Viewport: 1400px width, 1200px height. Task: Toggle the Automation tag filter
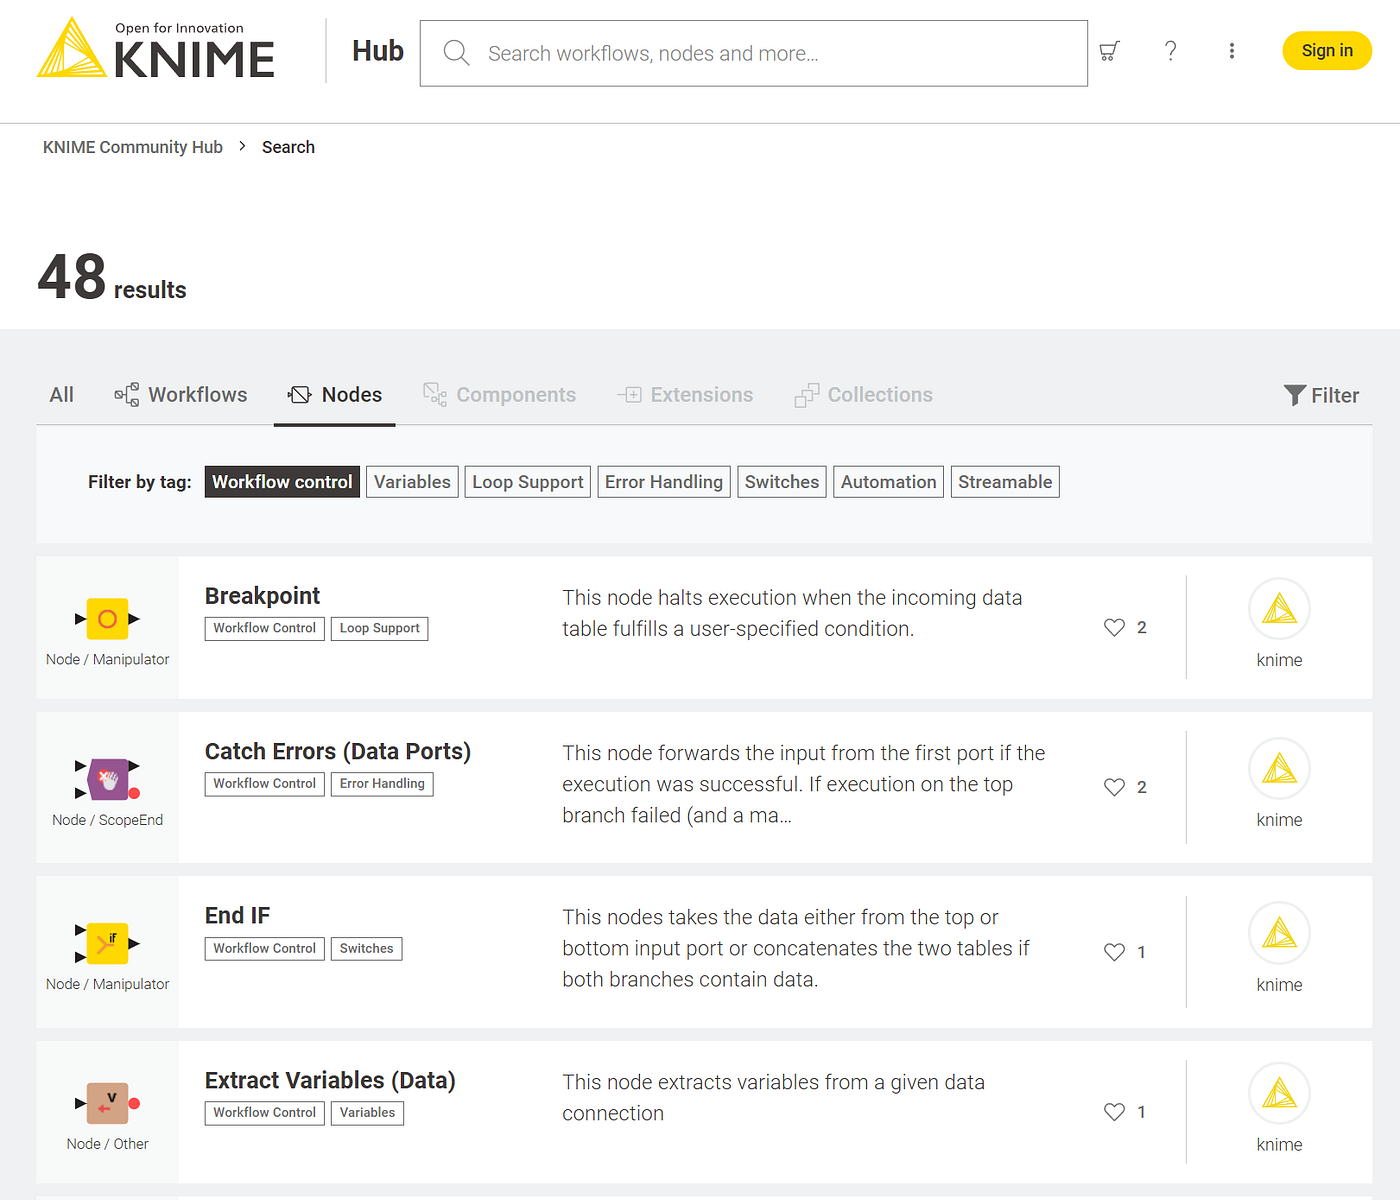coord(889,482)
